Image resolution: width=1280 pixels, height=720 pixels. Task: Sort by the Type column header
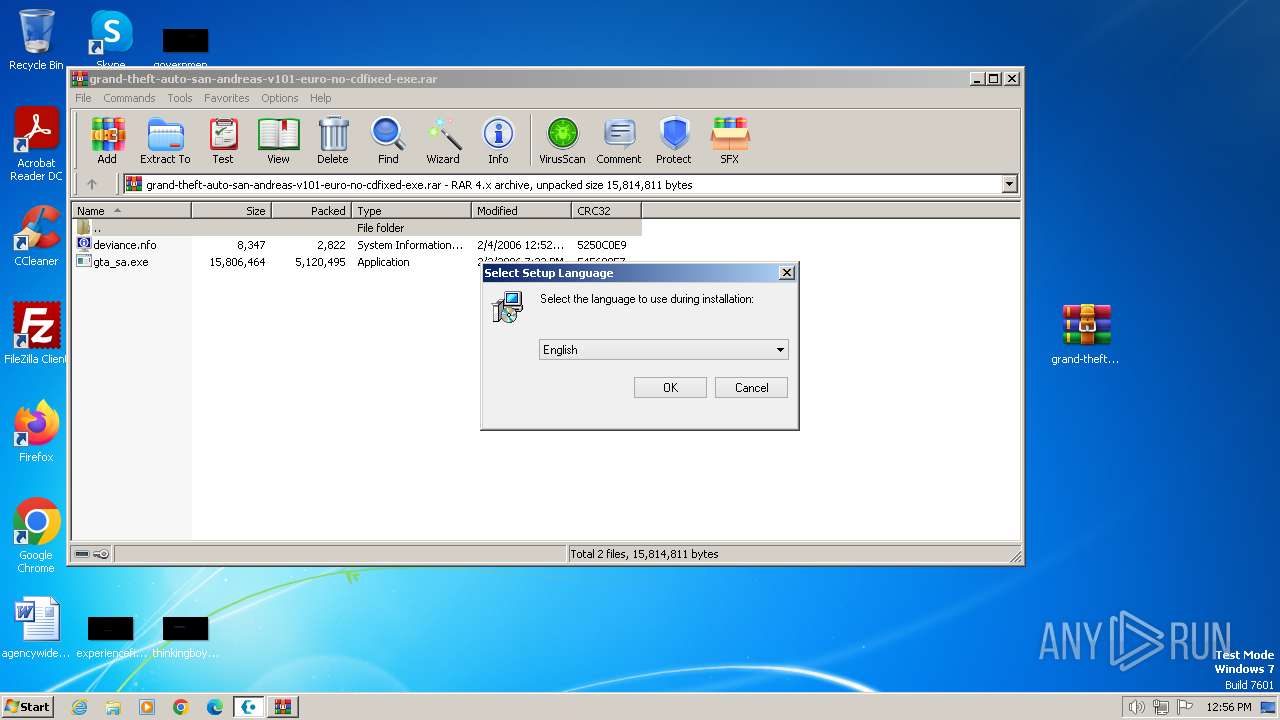pos(411,211)
